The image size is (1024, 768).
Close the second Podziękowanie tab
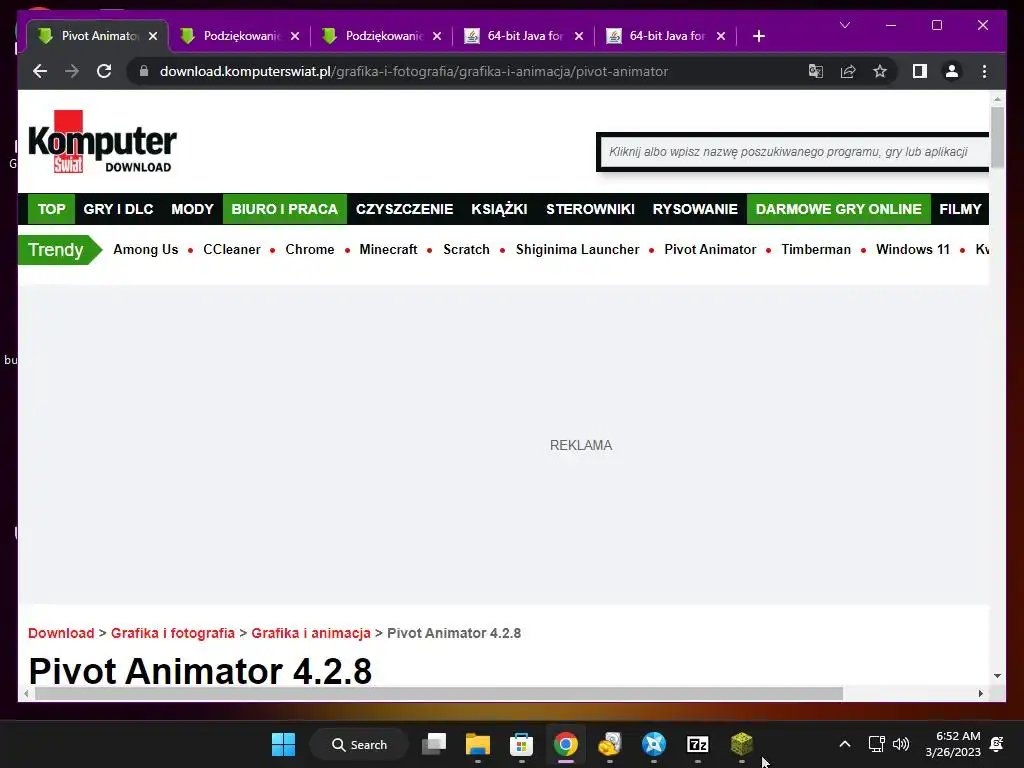point(437,36)
